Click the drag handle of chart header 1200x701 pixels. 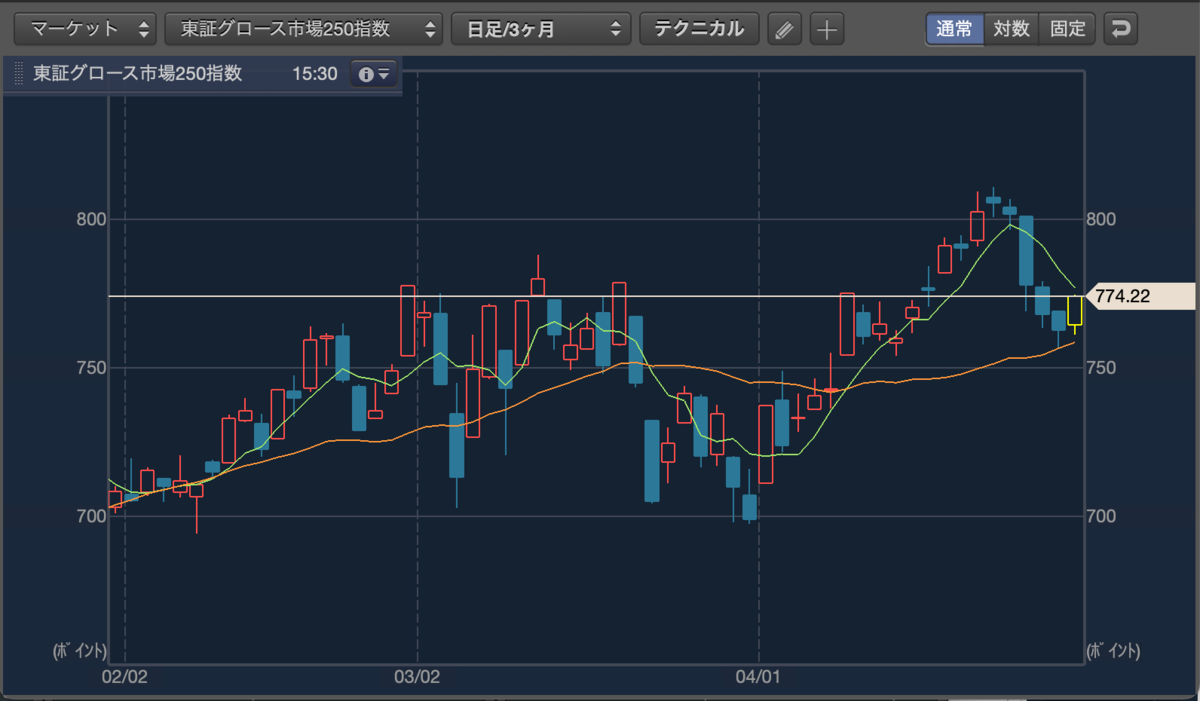click(18, 75)
